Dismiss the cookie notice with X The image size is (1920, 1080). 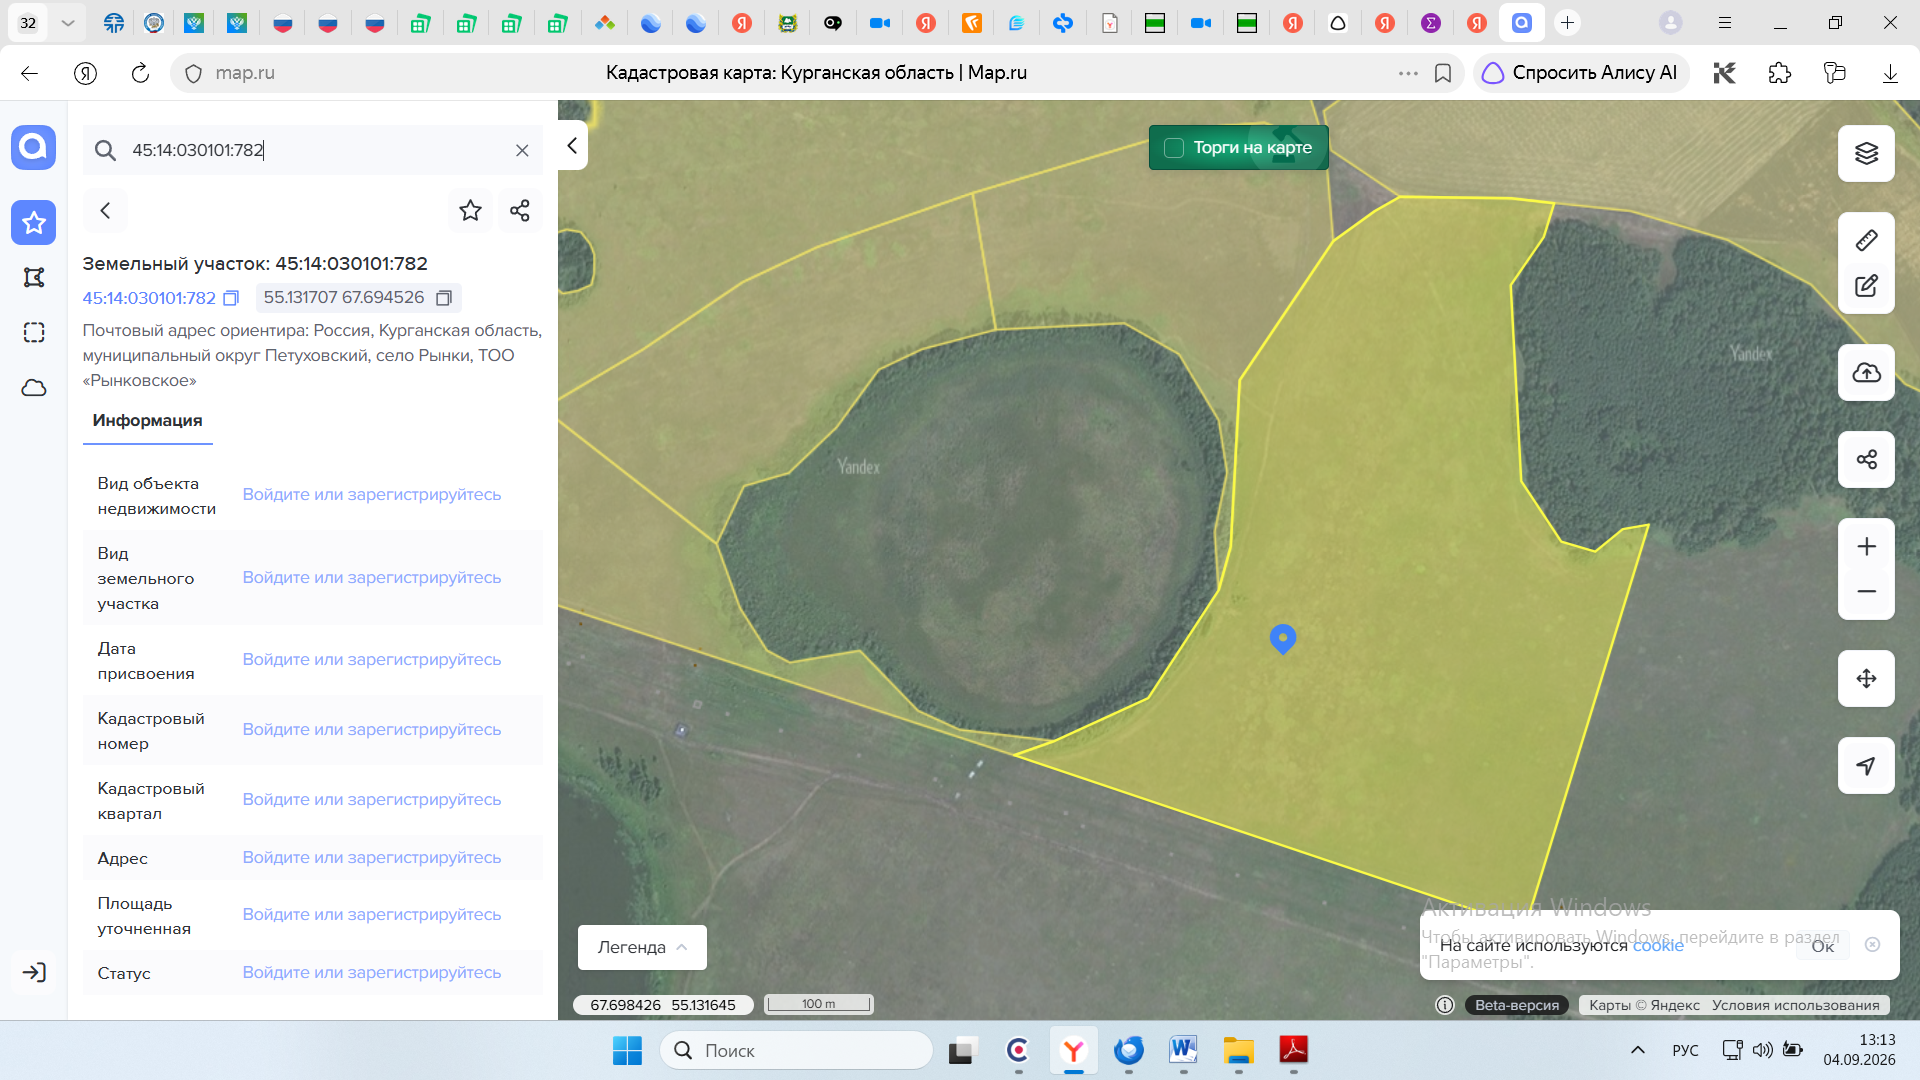[1873, 945]
